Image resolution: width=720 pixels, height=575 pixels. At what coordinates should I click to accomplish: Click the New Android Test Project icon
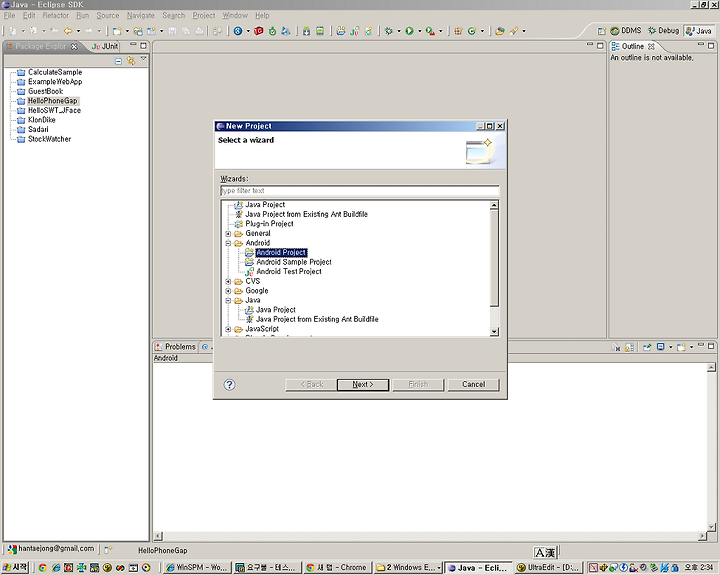354,31
